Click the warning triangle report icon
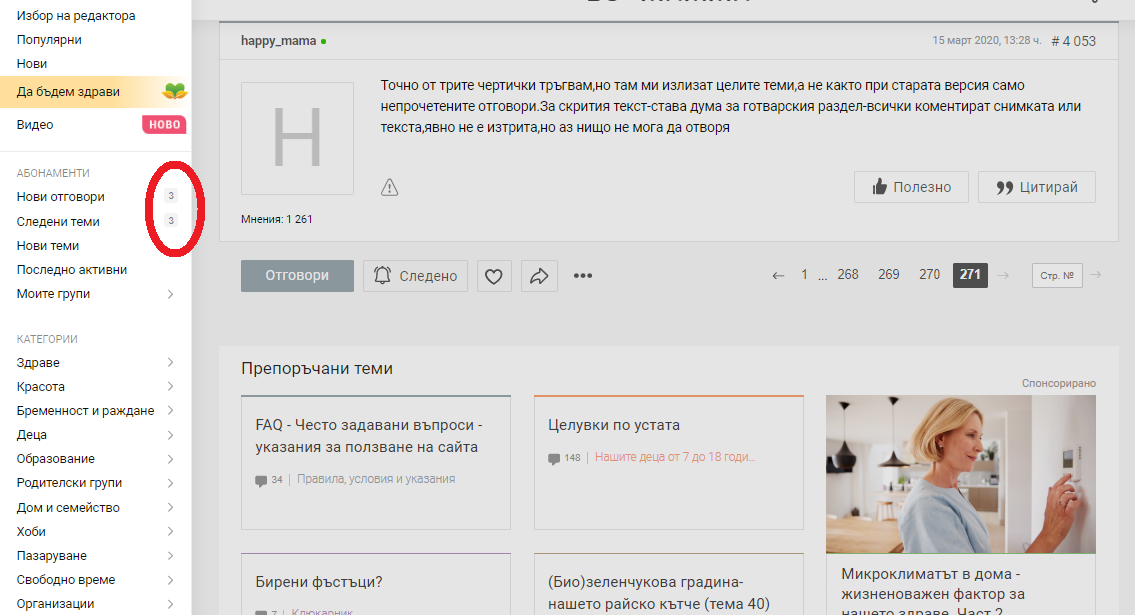This screenshot has width=1135, height=615. (x=390, y=187)
